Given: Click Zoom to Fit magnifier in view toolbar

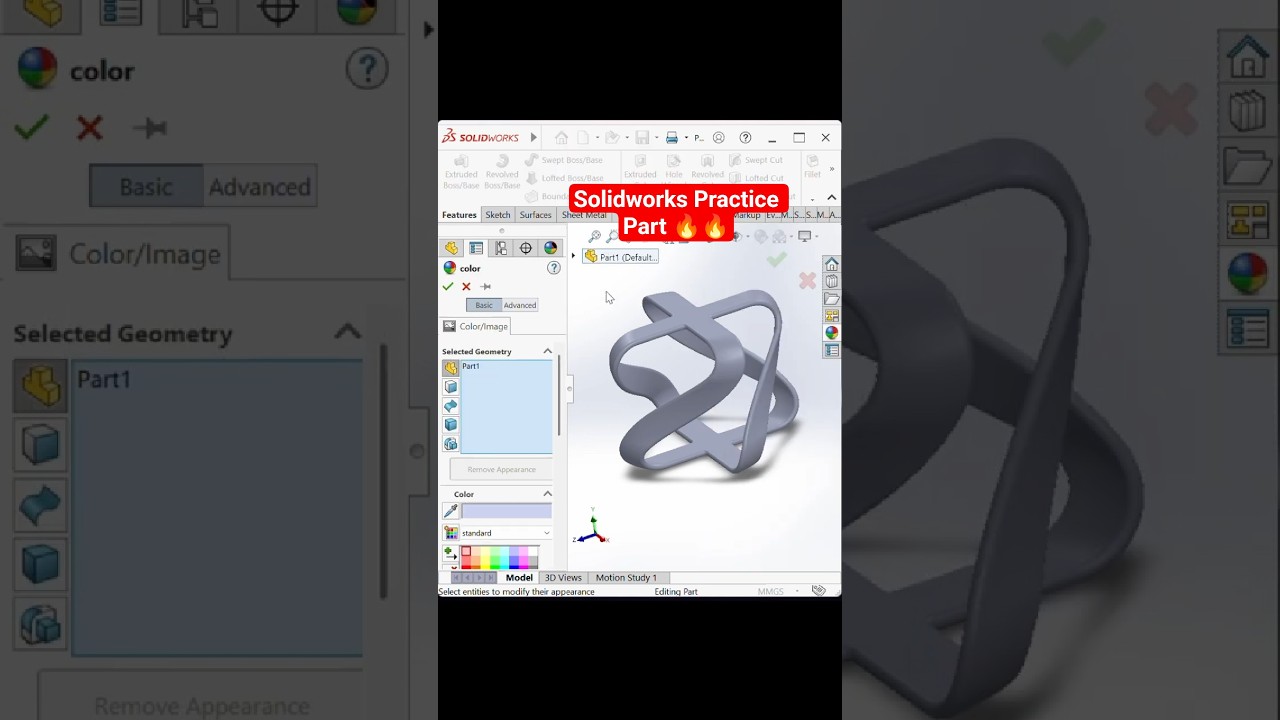Looking at the screenshot, I should pos(594,237).
